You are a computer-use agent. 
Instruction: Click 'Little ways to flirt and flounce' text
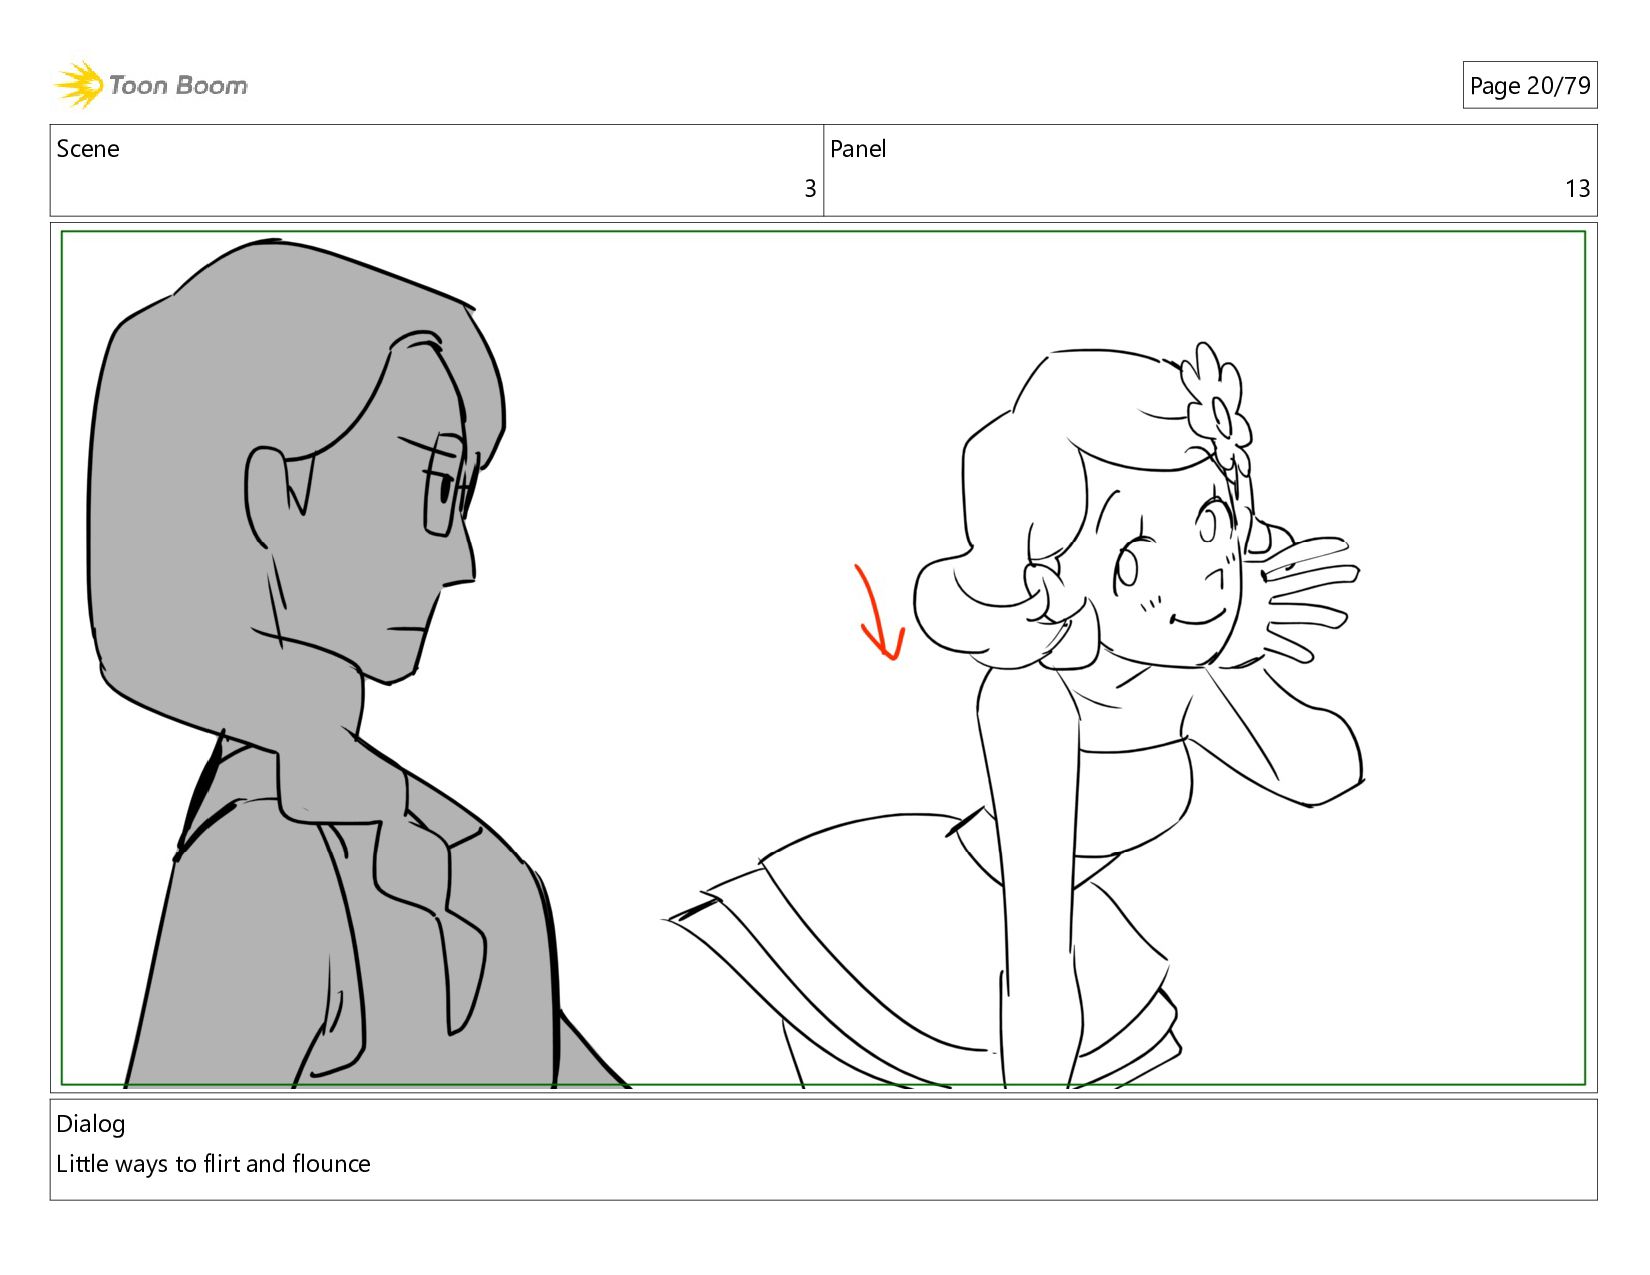pos(213,1164)
